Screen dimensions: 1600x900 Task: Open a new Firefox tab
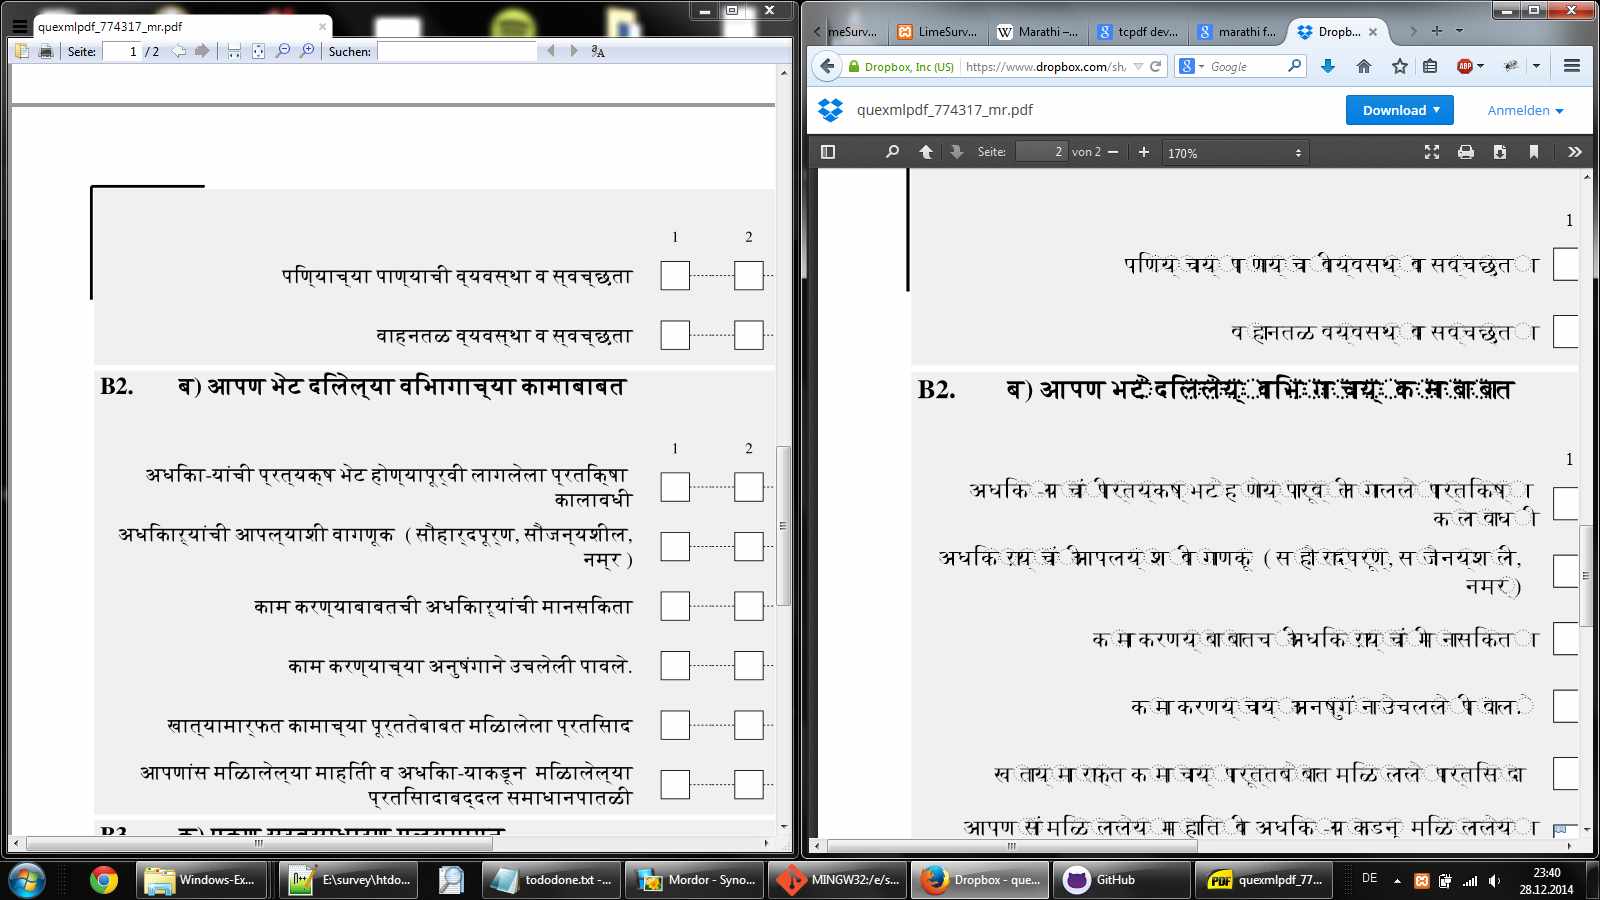pos(1437,31)
